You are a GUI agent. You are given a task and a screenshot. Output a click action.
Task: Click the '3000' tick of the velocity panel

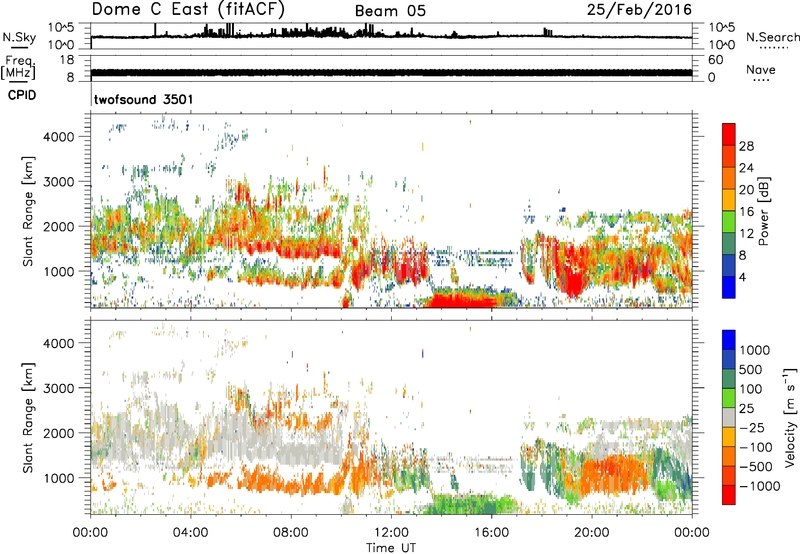(x=58, y=388)
